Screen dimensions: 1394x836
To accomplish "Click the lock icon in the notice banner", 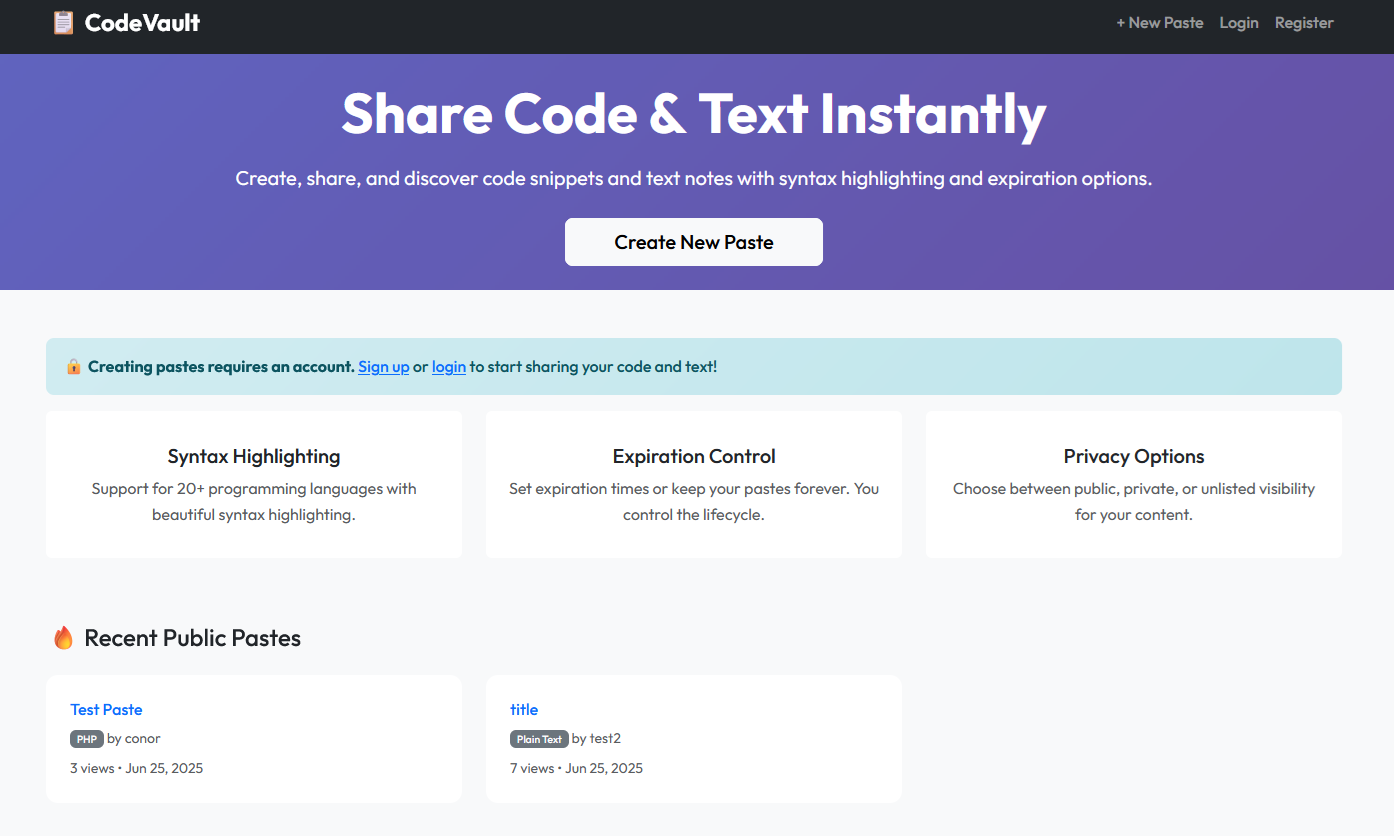I will point(74,367).
